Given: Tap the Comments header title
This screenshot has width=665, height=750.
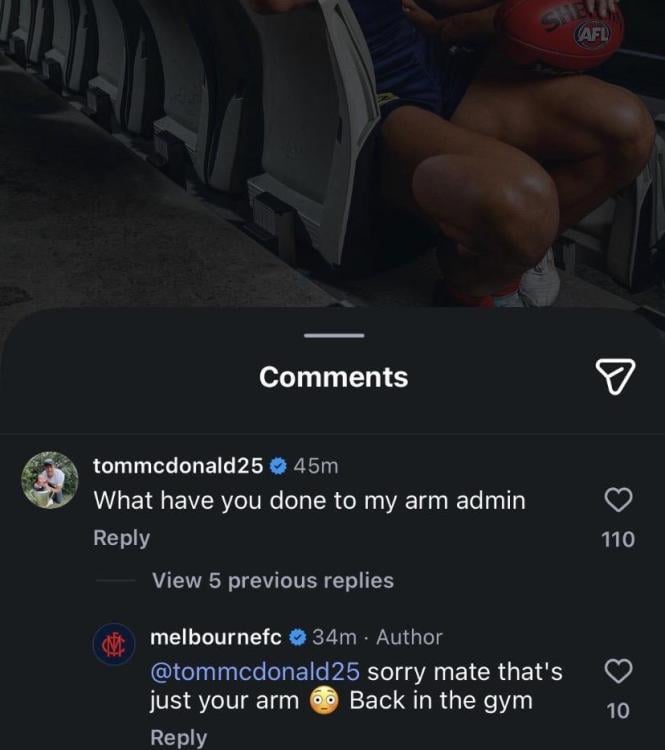Looking at the screenshot, I should 333,377.
